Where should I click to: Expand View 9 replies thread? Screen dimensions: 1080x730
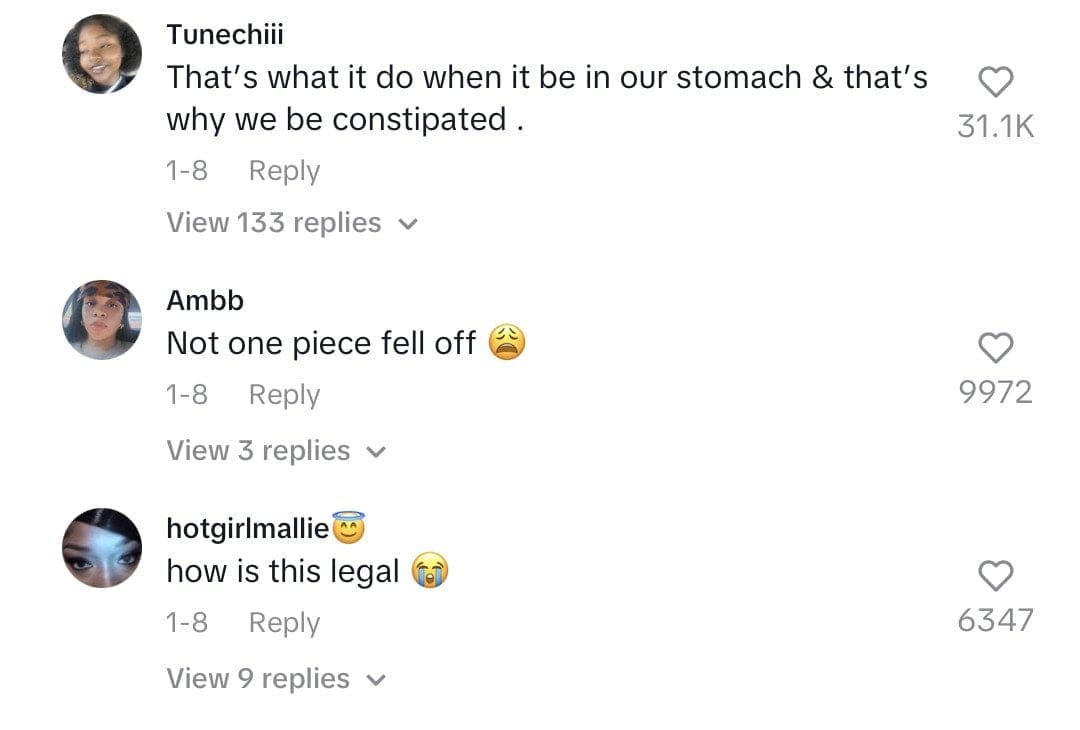pos(275,679)
